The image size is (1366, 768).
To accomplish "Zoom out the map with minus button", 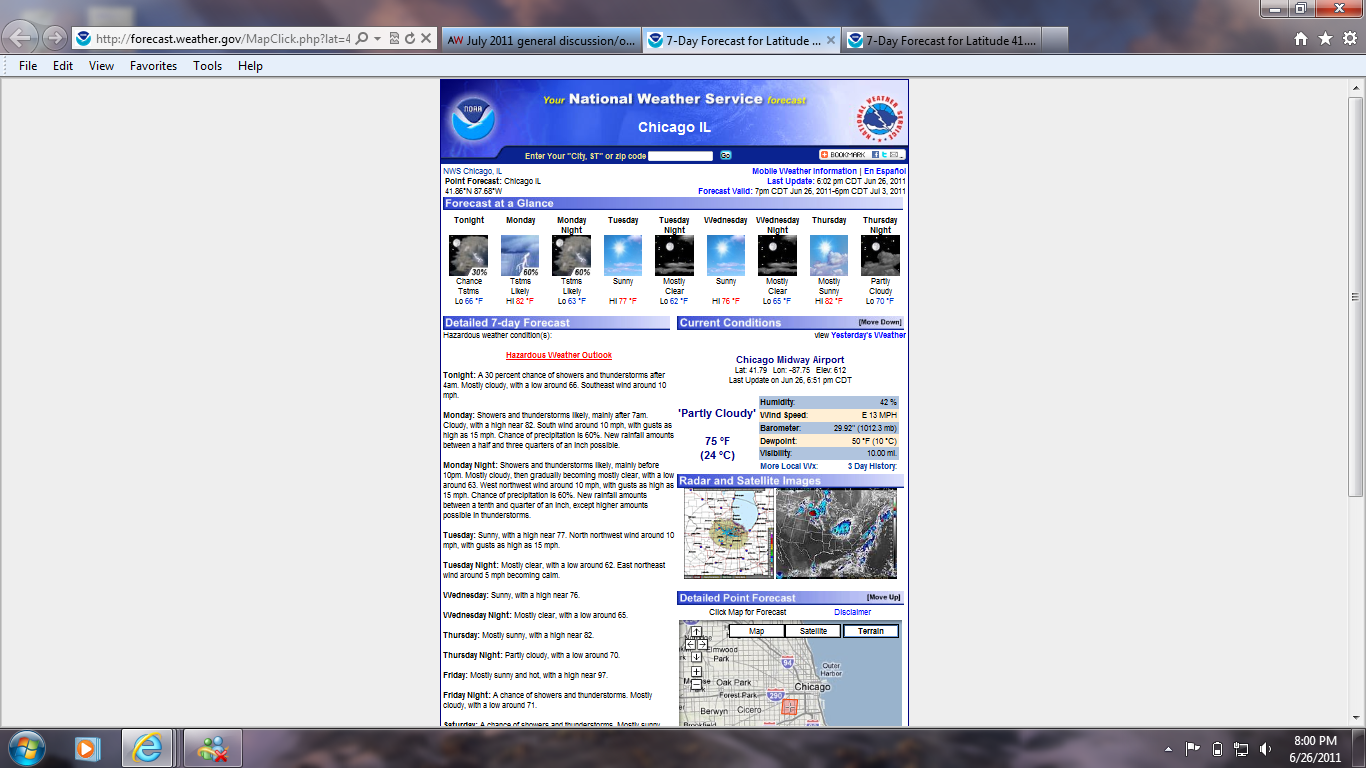I will (696, 685).
